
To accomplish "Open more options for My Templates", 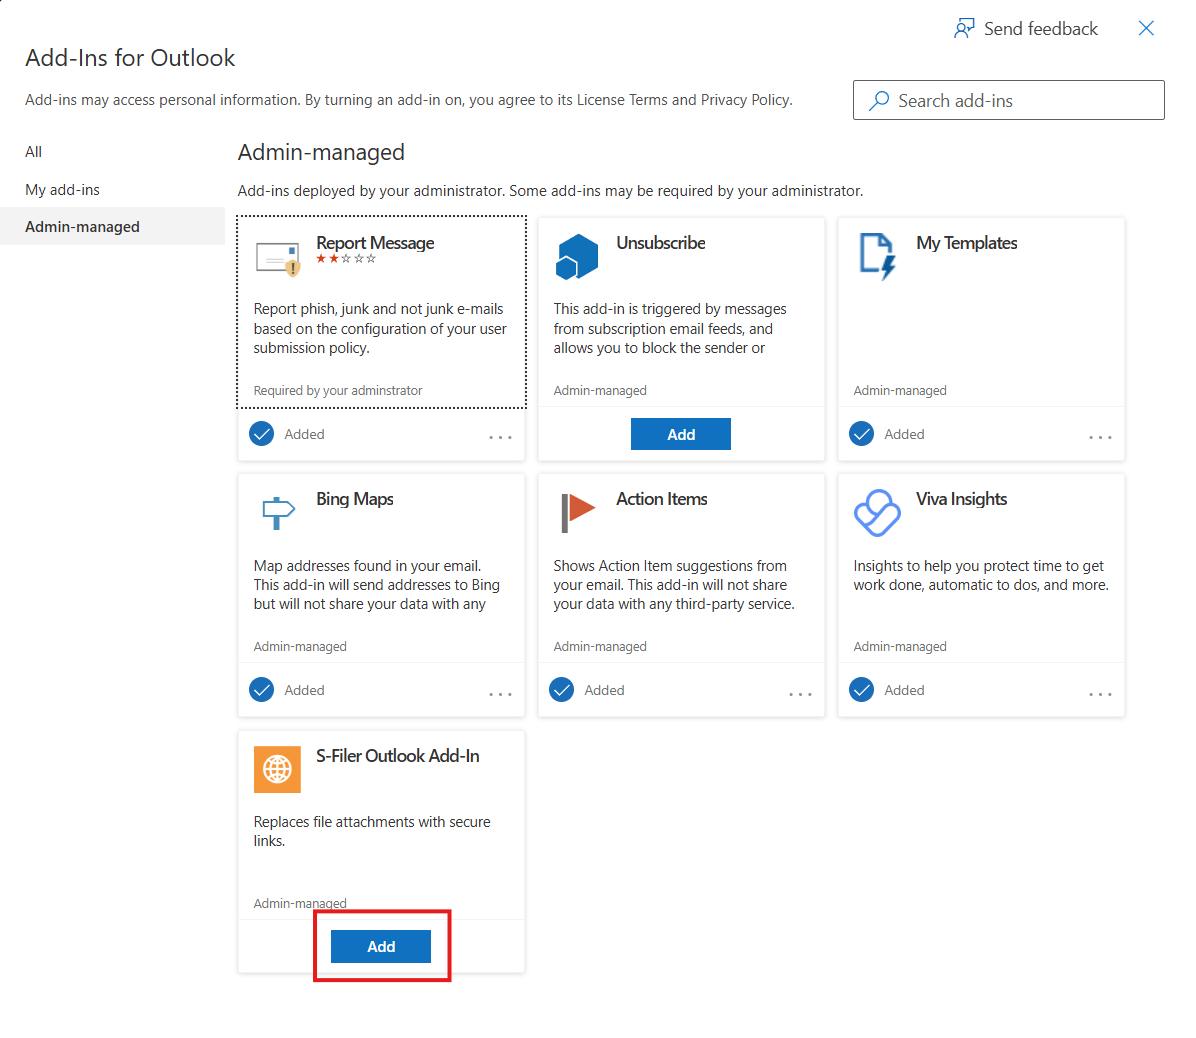I will pos(1101,437).
